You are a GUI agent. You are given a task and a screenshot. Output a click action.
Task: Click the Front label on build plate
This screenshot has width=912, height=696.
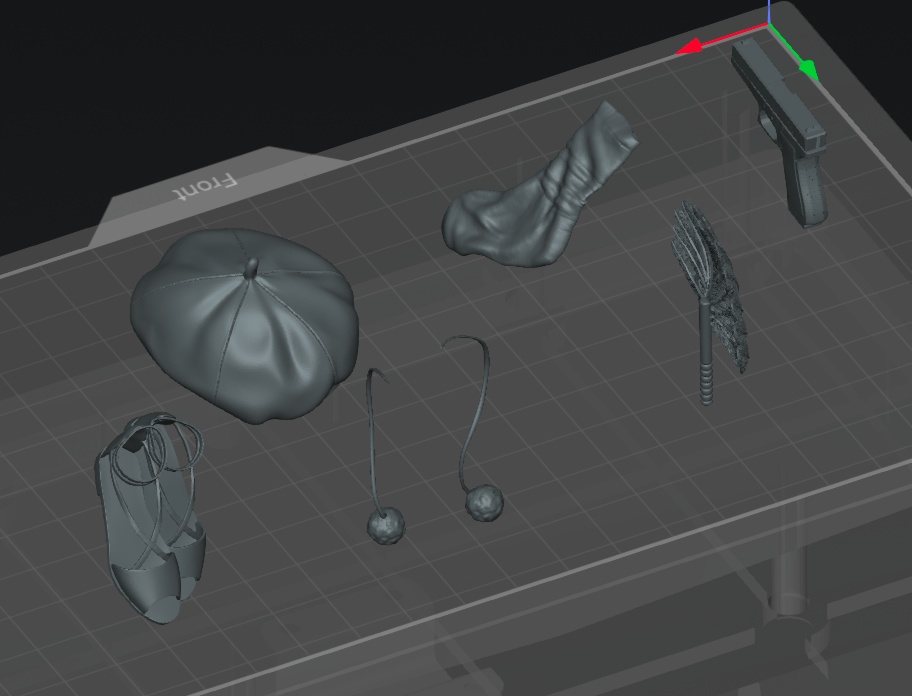click(205, 187)
